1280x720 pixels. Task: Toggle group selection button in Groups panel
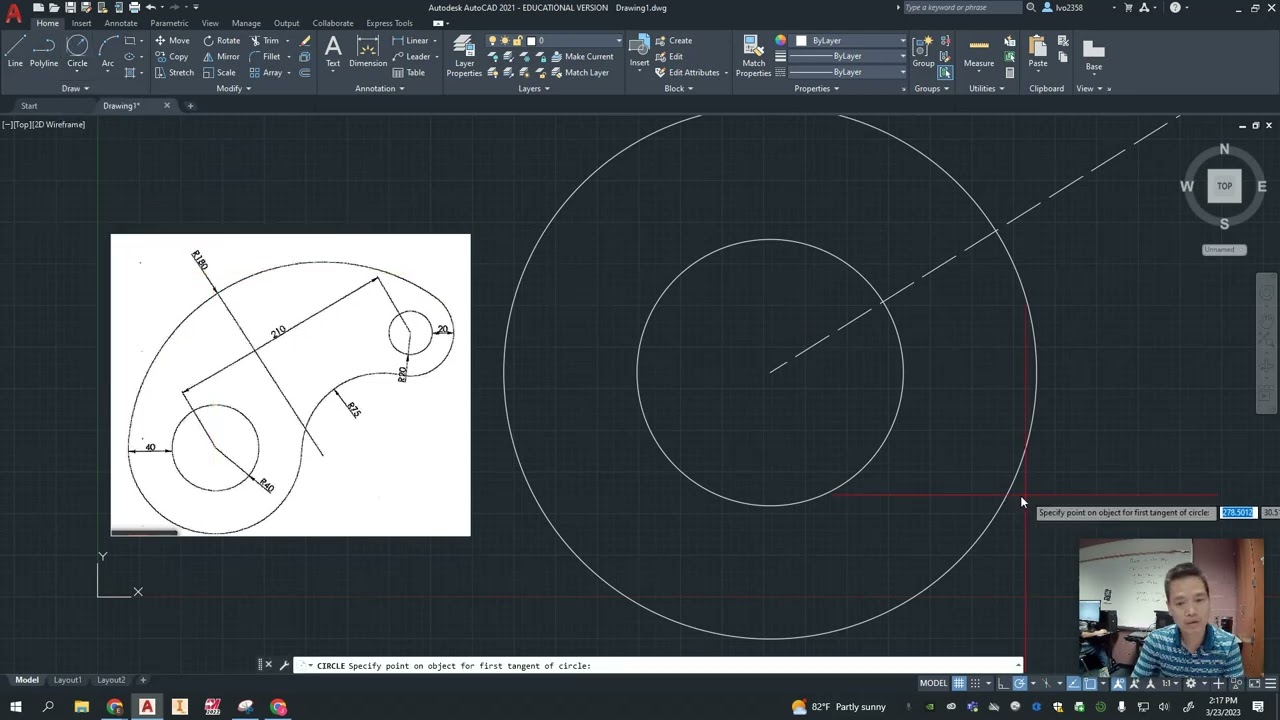tap(945, 72)
